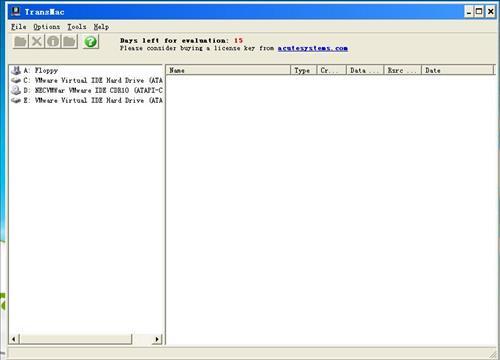Select E: VMware Virtual IDE Hard Drive

pyautogui.click(x=93, y=100)
